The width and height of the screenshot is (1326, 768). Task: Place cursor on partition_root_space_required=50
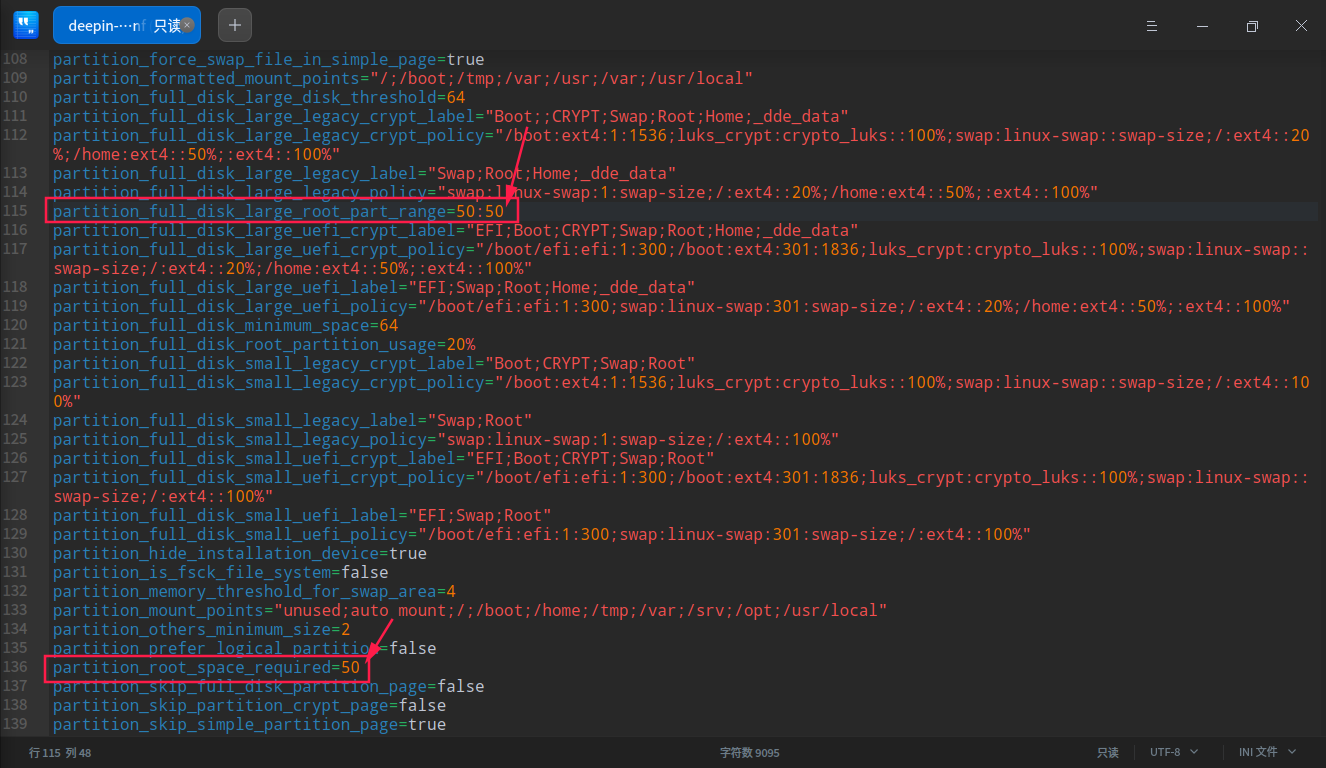coord(207,667)
